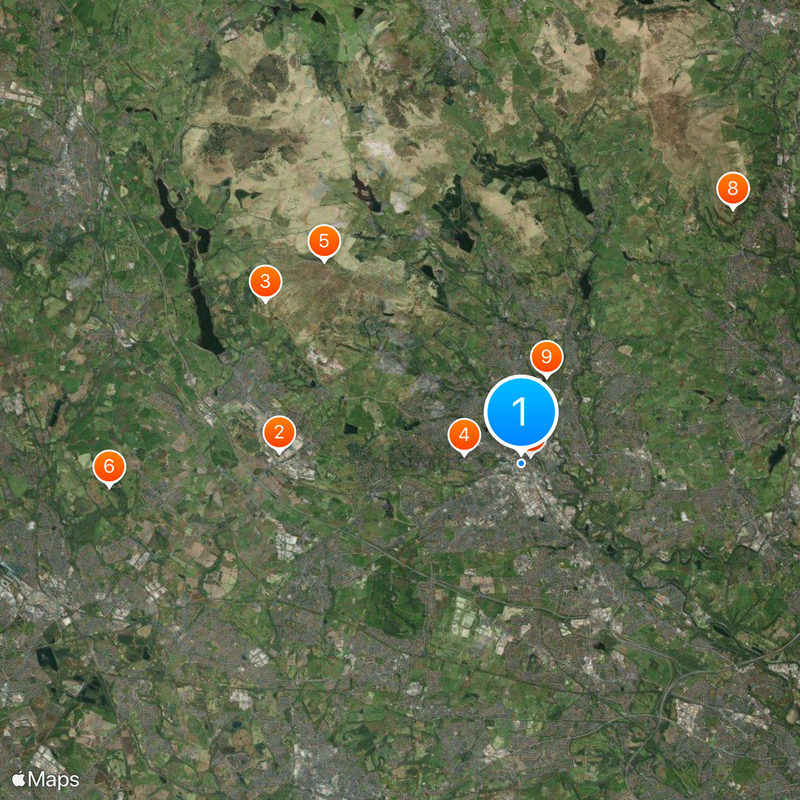
Task: Click the small blue current-location dot
Action: (521, 463)
